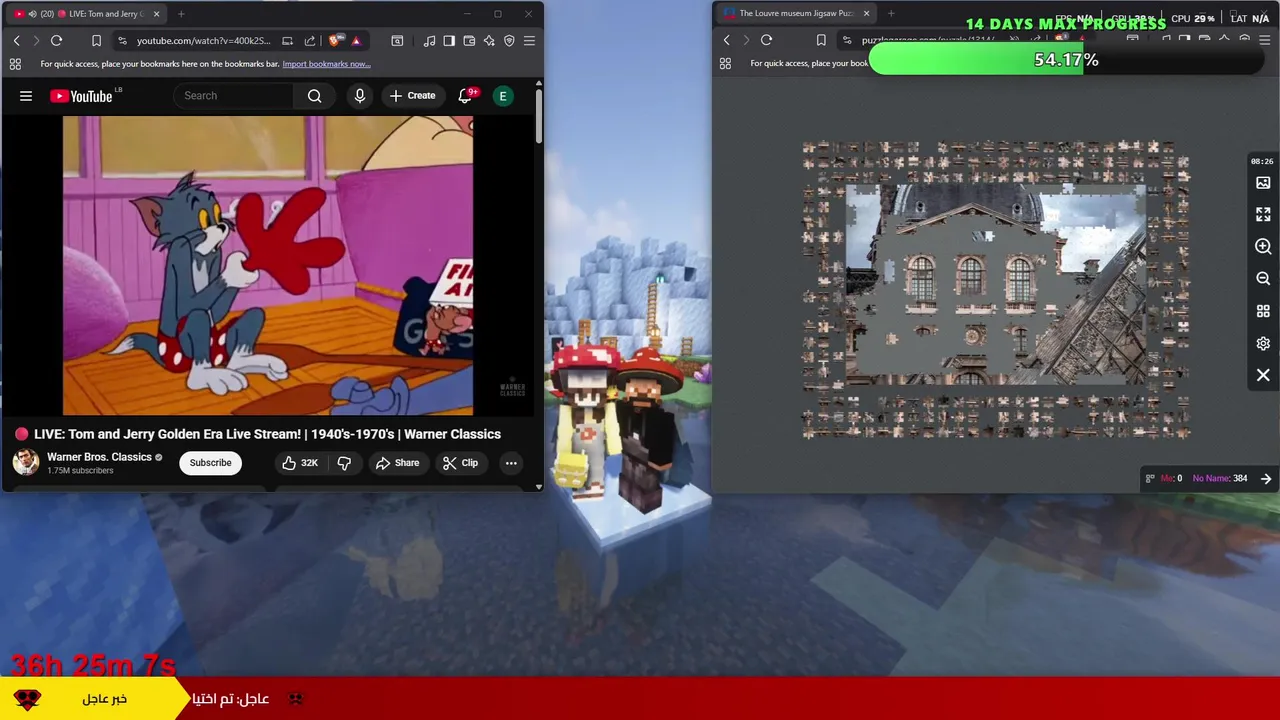Open the Brave Rewards triangle icon

[356, 40]
